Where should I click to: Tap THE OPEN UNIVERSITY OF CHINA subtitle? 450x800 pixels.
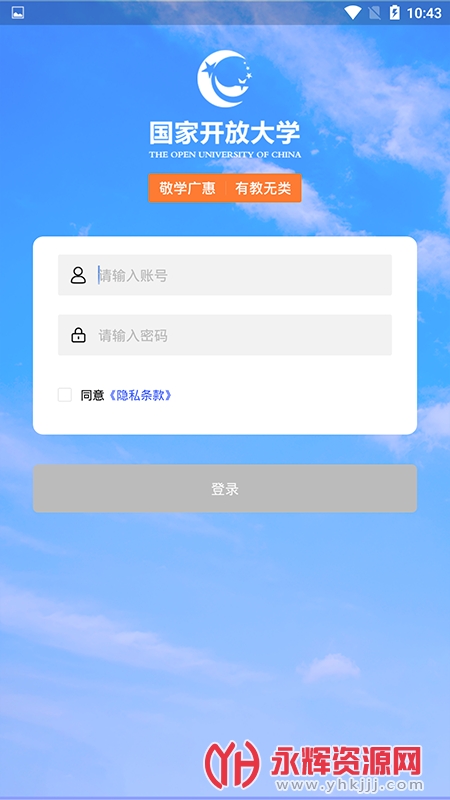[225, 154]
